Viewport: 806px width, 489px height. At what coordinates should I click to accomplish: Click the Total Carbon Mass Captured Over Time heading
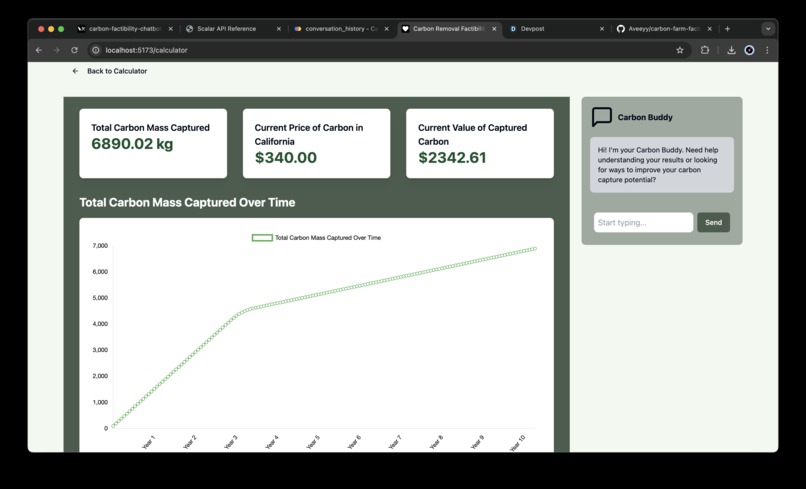click(187, 202)
